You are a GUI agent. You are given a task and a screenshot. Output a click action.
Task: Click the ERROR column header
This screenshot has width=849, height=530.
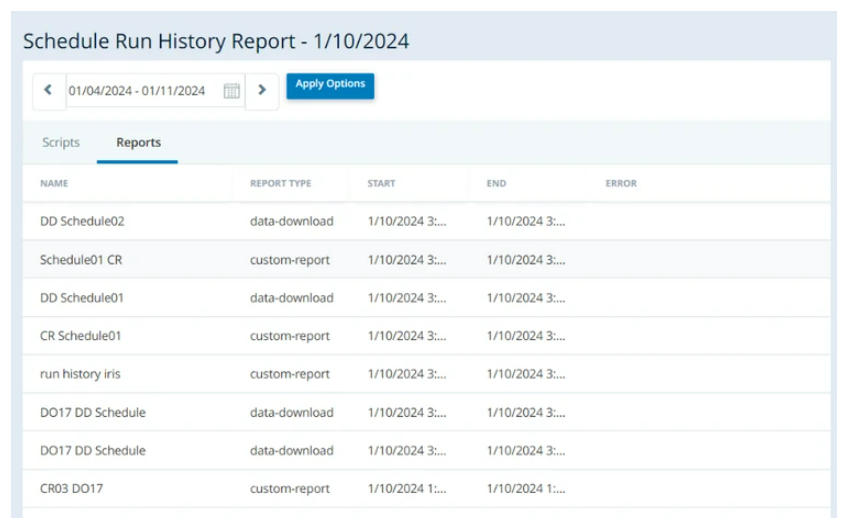[x=621, y=184]
